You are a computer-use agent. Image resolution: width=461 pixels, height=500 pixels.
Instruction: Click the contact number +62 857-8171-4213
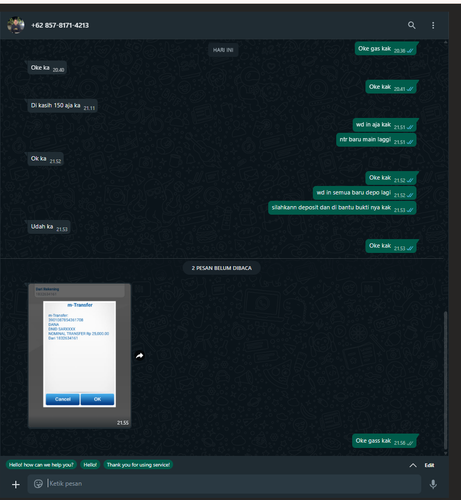[x=60, y=25]
